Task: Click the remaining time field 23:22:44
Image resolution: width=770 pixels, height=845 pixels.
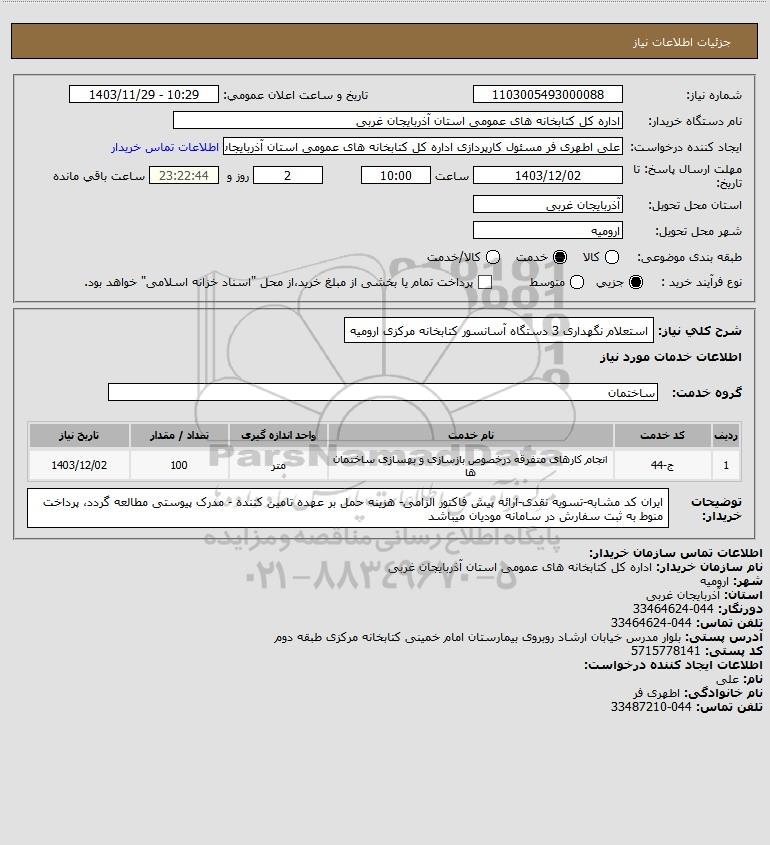Action: coord(184,176)
